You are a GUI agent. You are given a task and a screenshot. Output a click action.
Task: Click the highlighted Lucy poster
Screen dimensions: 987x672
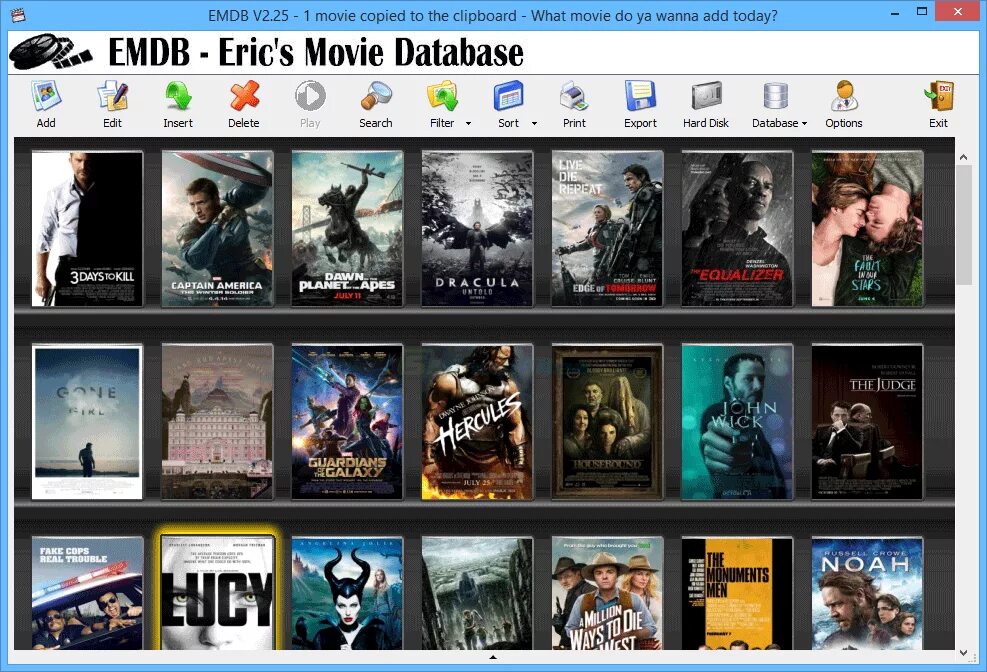point(217,593)
